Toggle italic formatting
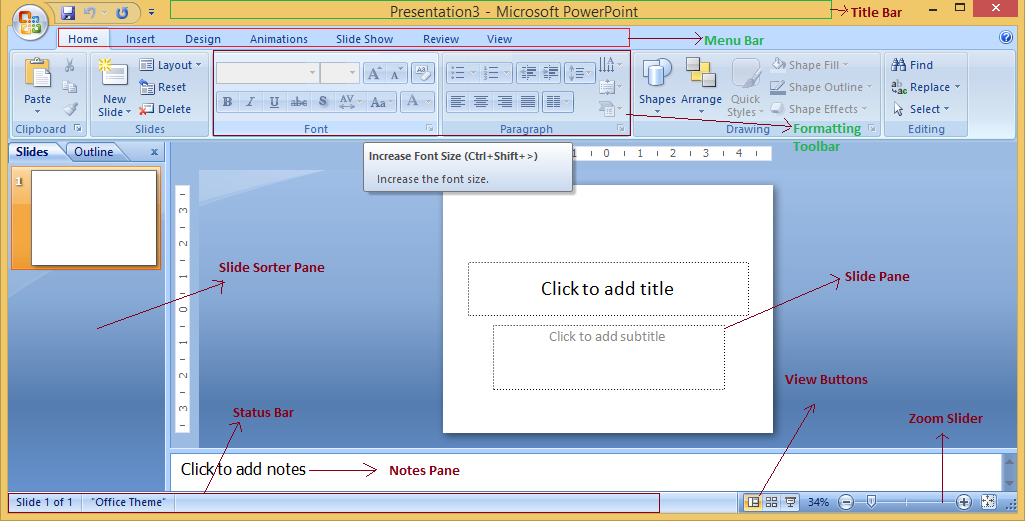Image resolution: width=1025 pixels, height=521 pixels. 250,101
